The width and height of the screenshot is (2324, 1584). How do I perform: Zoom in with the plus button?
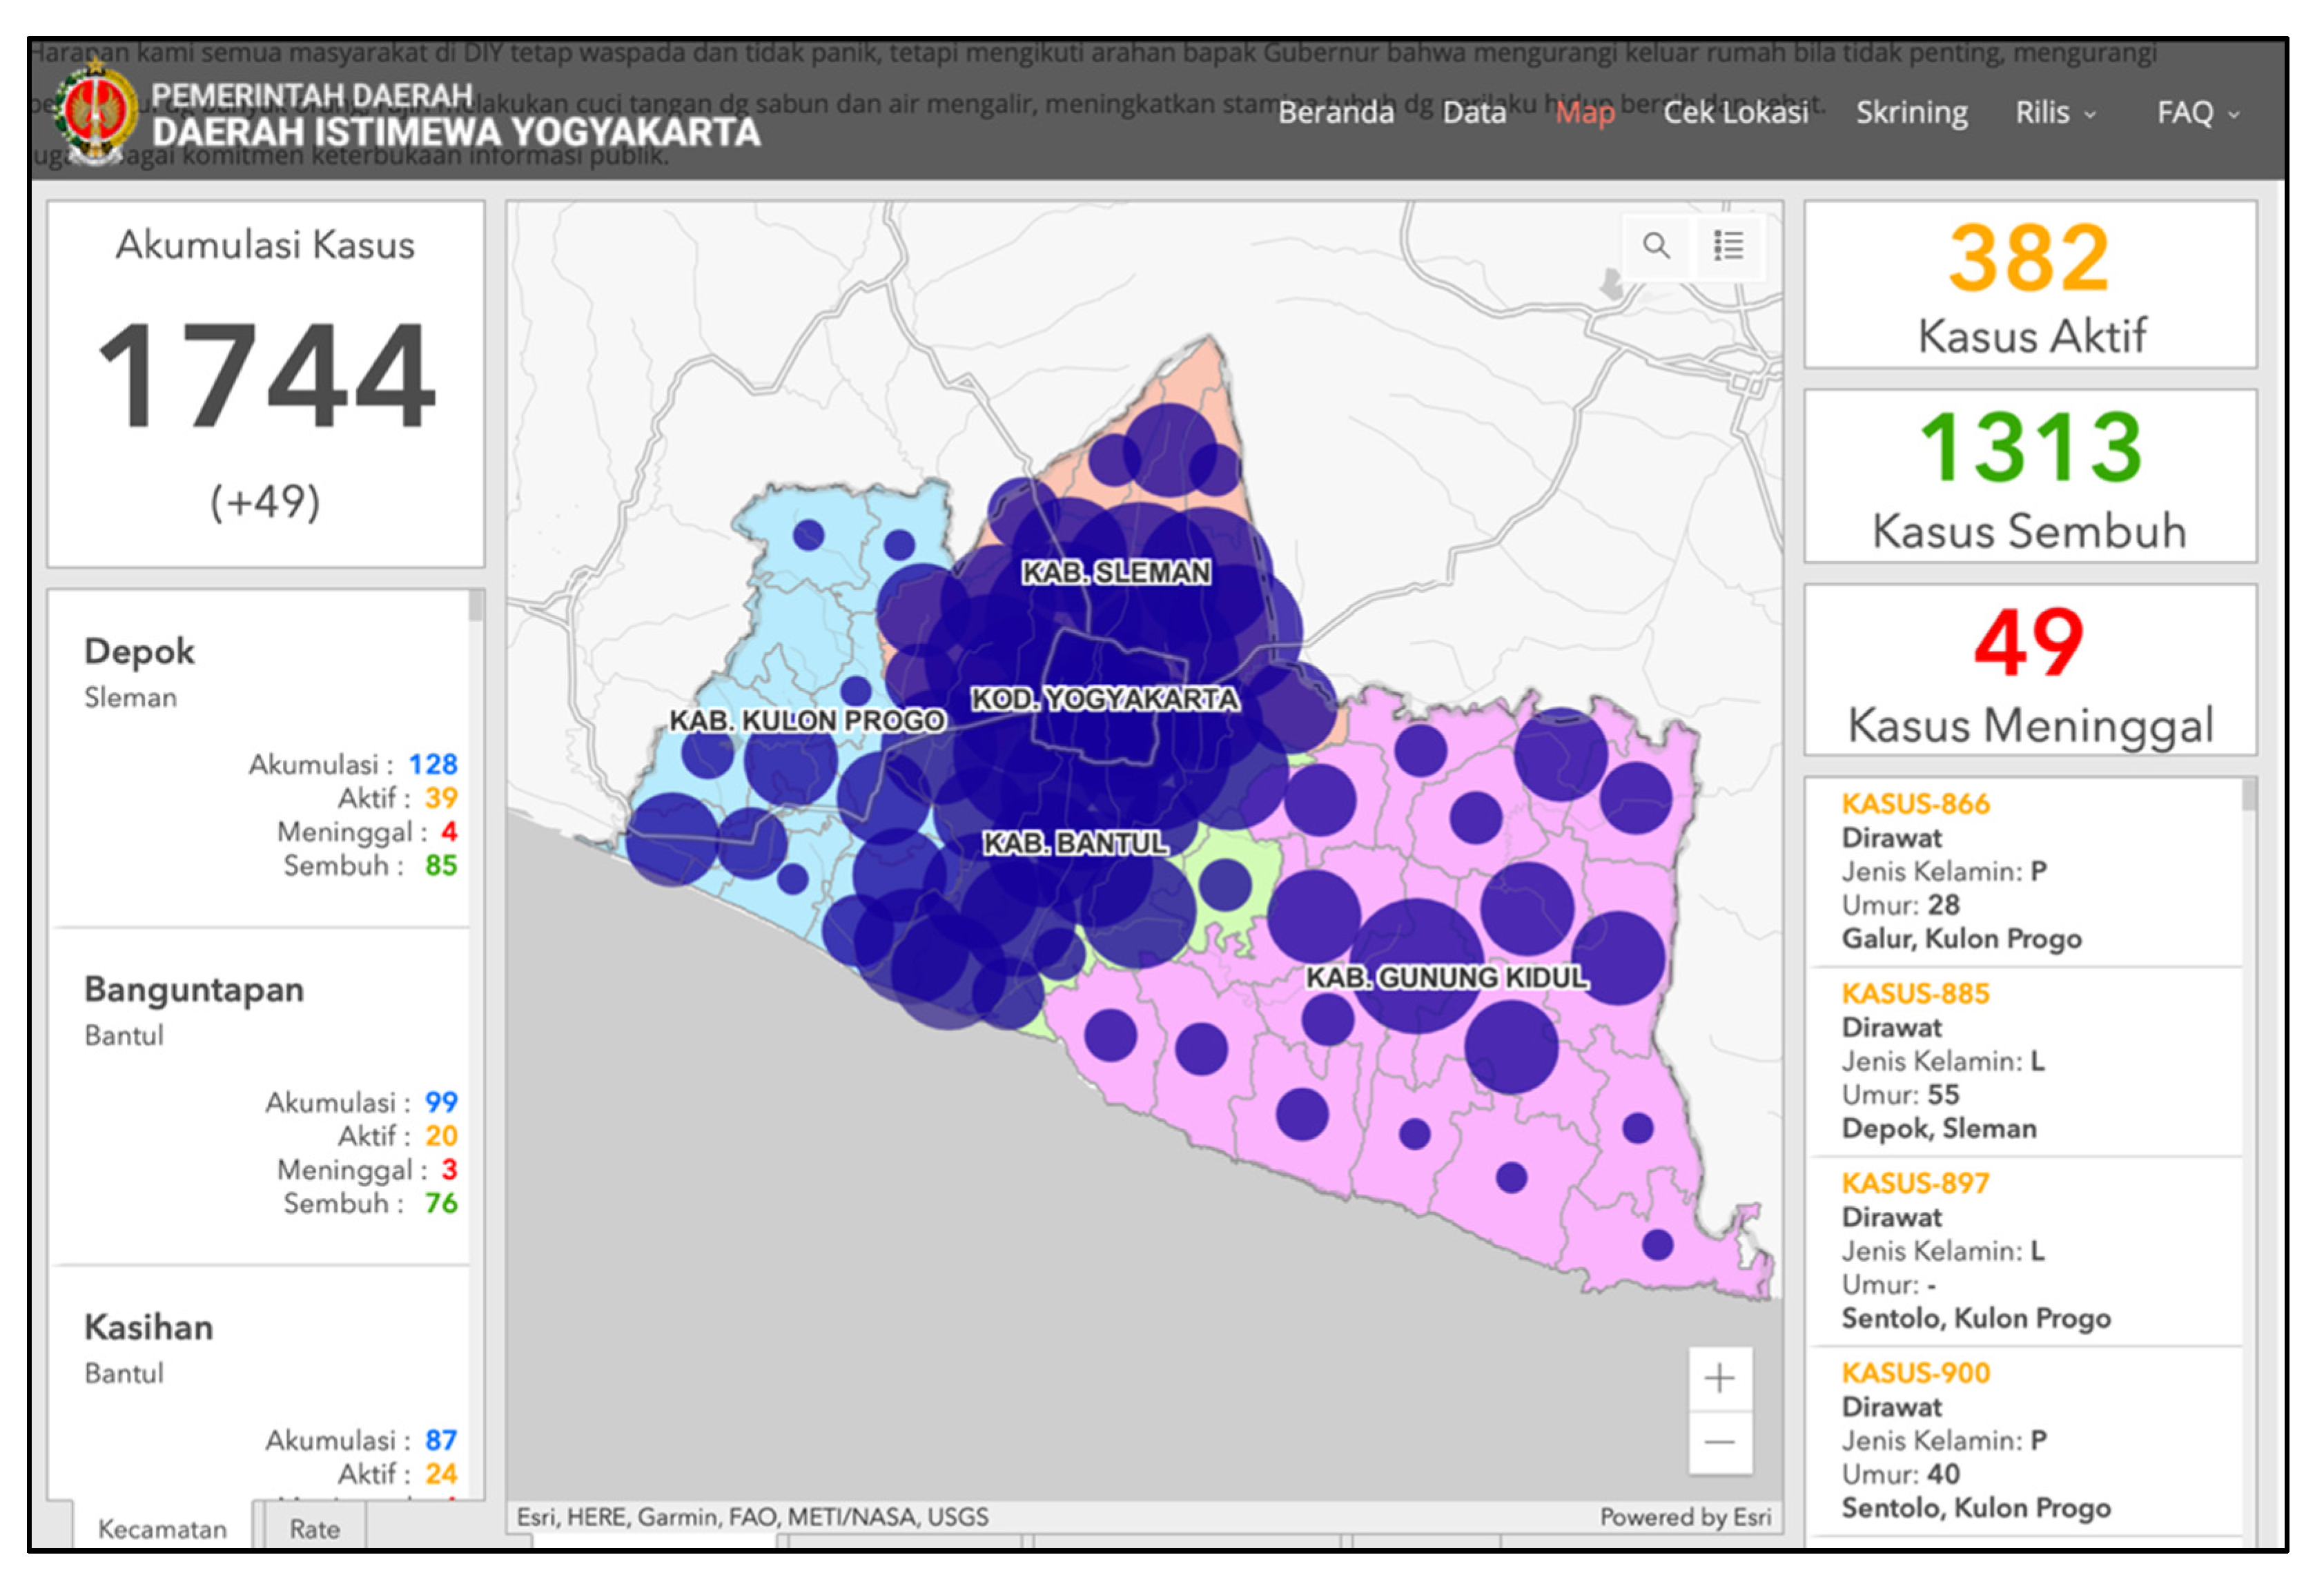[x=1719, y=1379]
